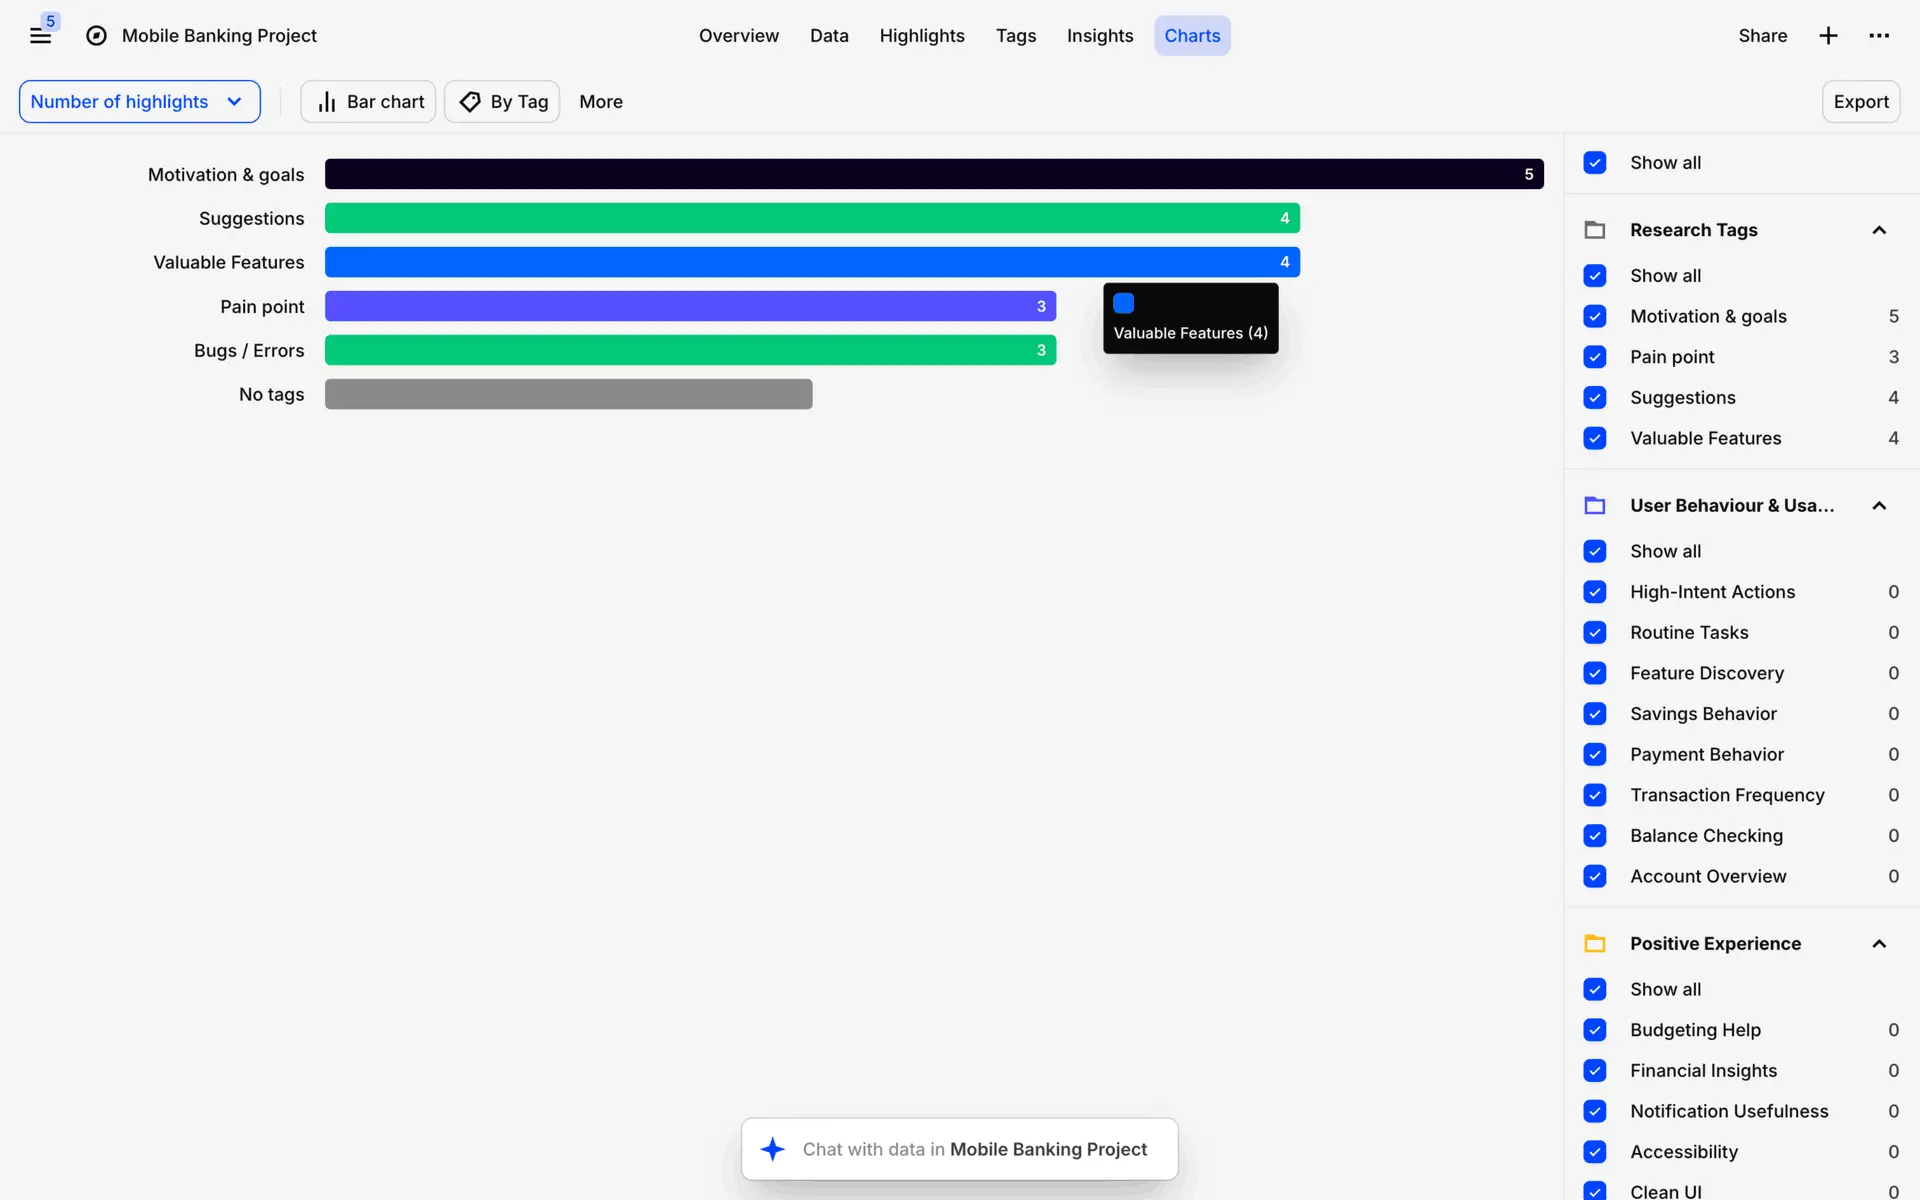The image size is (1920, 1200).
Task: Uncheck the Pain point tag checkbox
Action: tap(1595, 357)
